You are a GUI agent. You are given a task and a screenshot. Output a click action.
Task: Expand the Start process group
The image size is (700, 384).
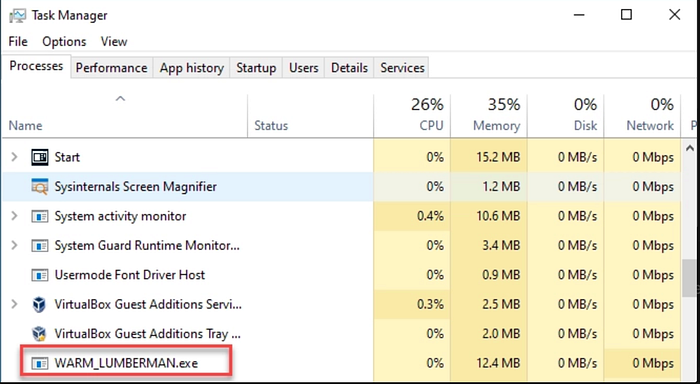(x=14, y=157)
